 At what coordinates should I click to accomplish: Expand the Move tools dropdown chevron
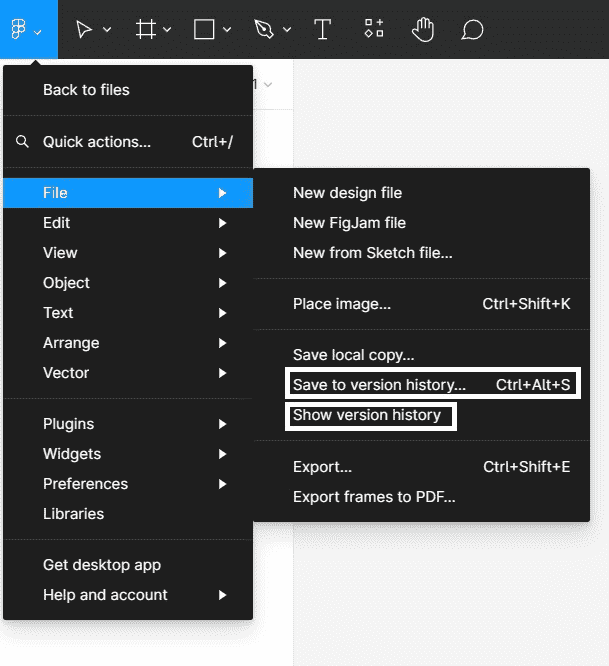point(107,31)
